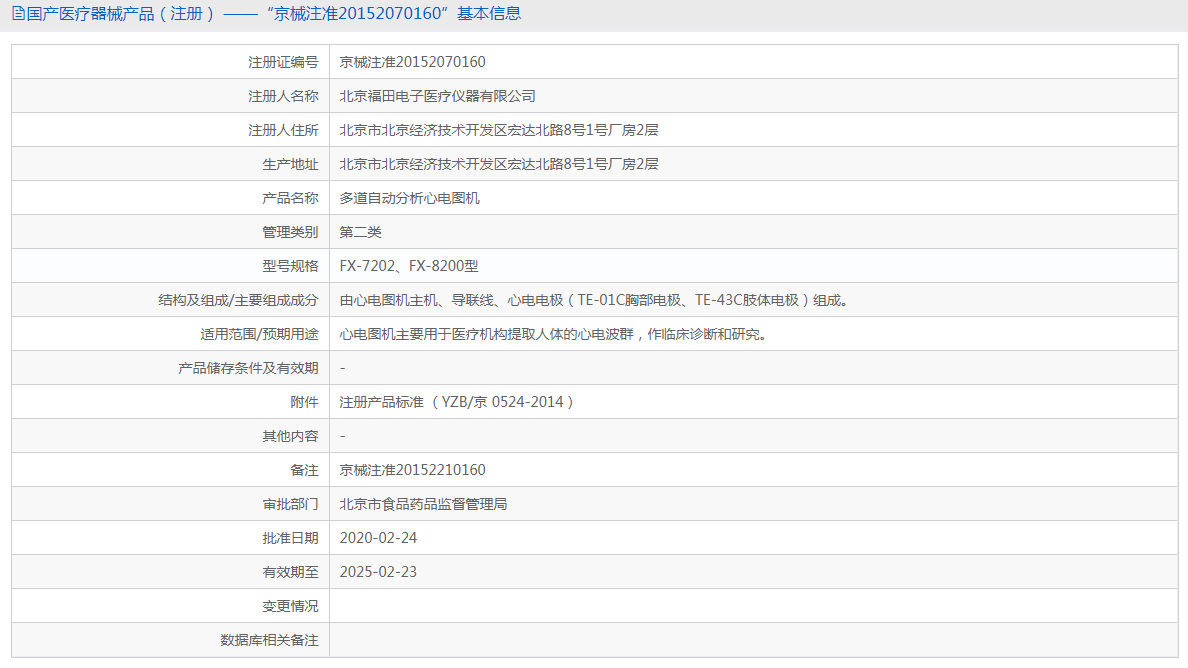Select the value 北京市食品药品监督管理局
This screenshot has height=668, width=1188.
(424, 504)
